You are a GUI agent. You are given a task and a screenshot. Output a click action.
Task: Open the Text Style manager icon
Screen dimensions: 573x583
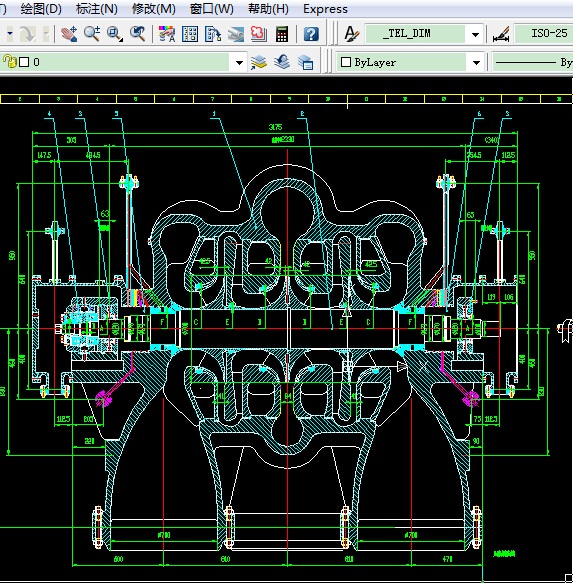coord(351,34)
